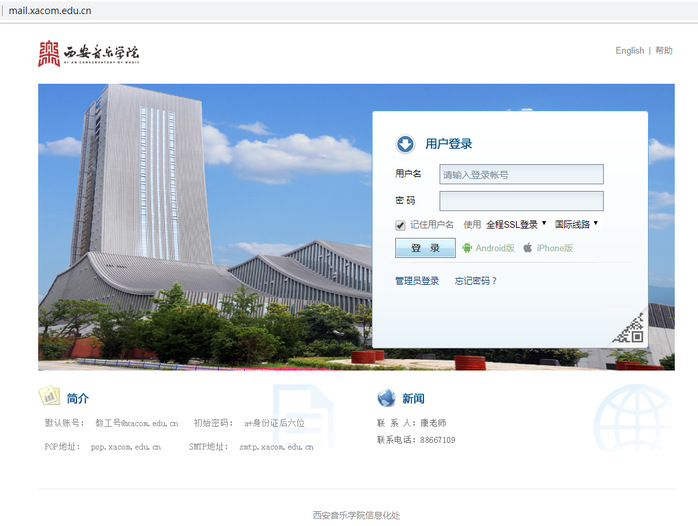Screen dimensions: 698x526
Task: Click the browser address bar URL
Action: [50, 10]
